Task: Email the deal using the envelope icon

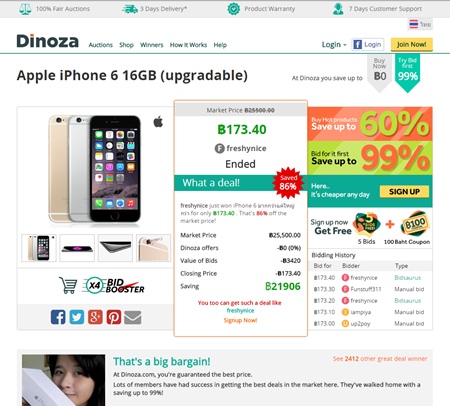Action: [133, 317]
